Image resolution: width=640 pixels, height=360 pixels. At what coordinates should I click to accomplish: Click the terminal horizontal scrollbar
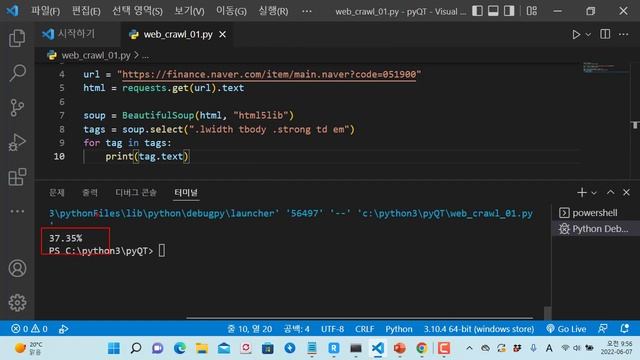point(359,318)
